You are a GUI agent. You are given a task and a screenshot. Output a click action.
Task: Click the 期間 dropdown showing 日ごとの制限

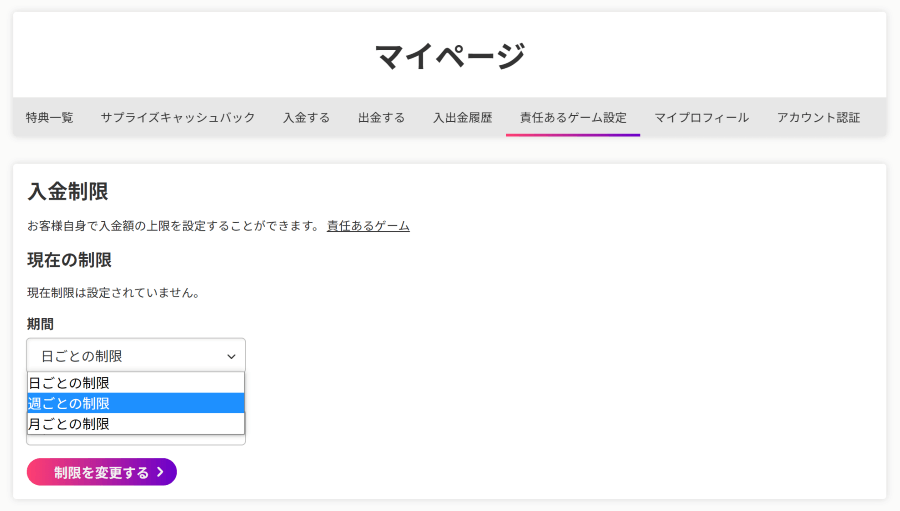click(x=136, y=356)
